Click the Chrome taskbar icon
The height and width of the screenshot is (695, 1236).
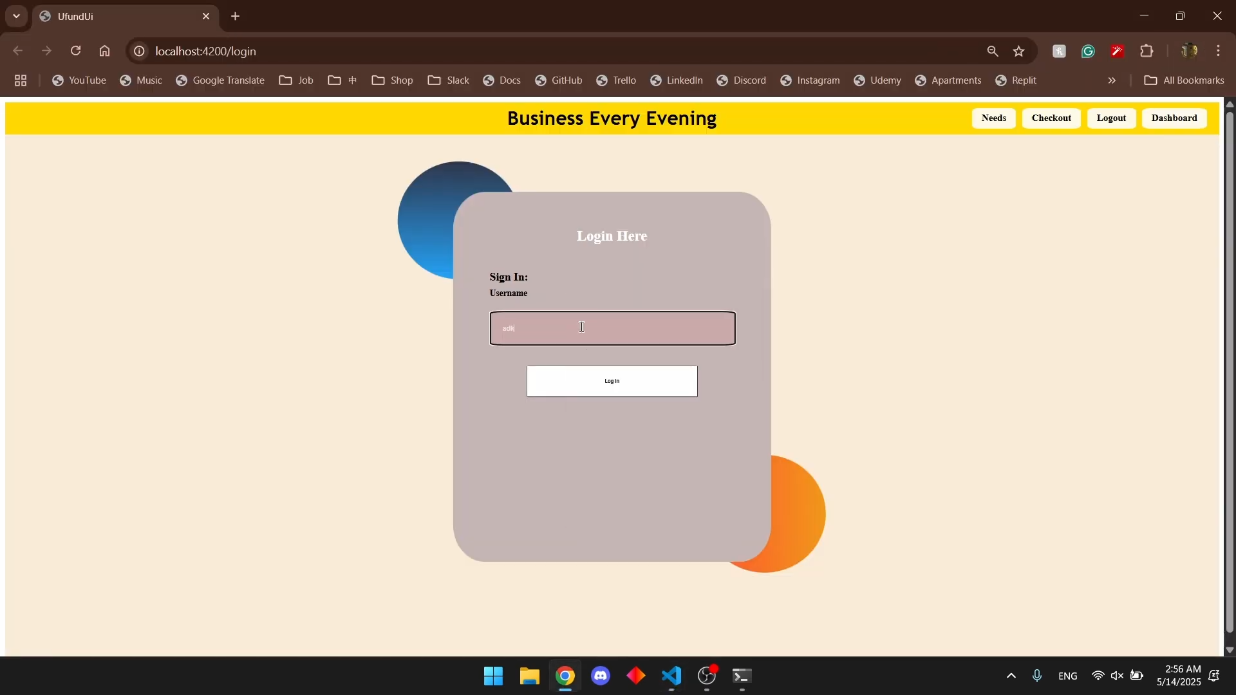565,676
